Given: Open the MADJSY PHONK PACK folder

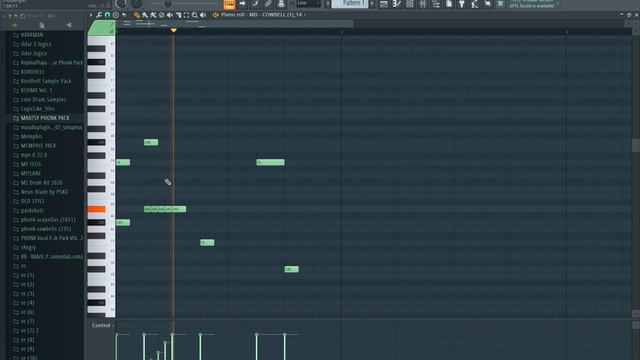Looking at the screenshot, I should point(45,118).
